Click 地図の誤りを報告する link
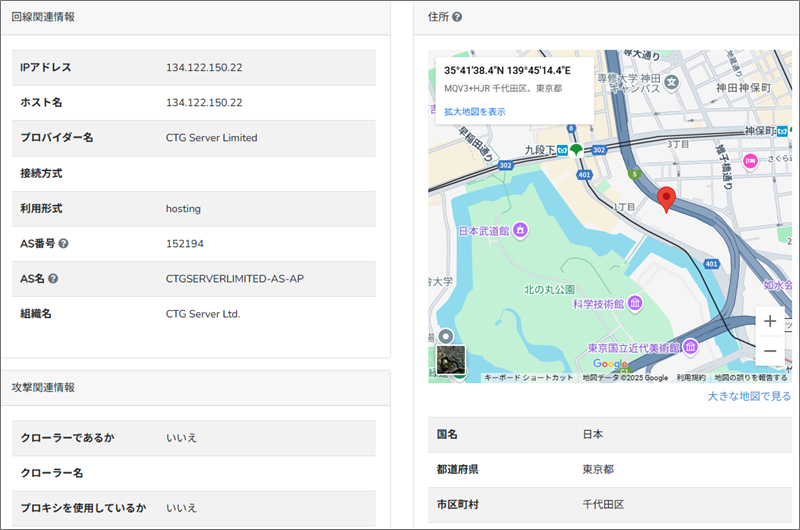 [751, 377]
